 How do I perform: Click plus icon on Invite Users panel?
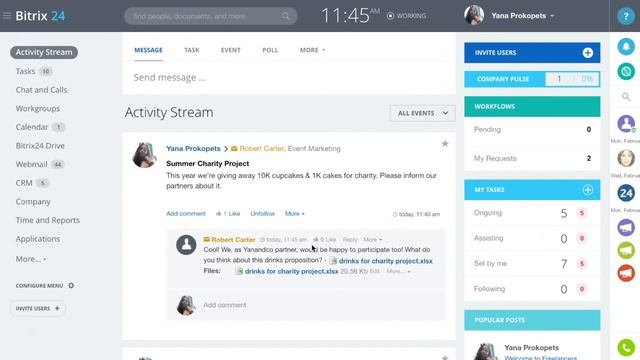(587, 53)
